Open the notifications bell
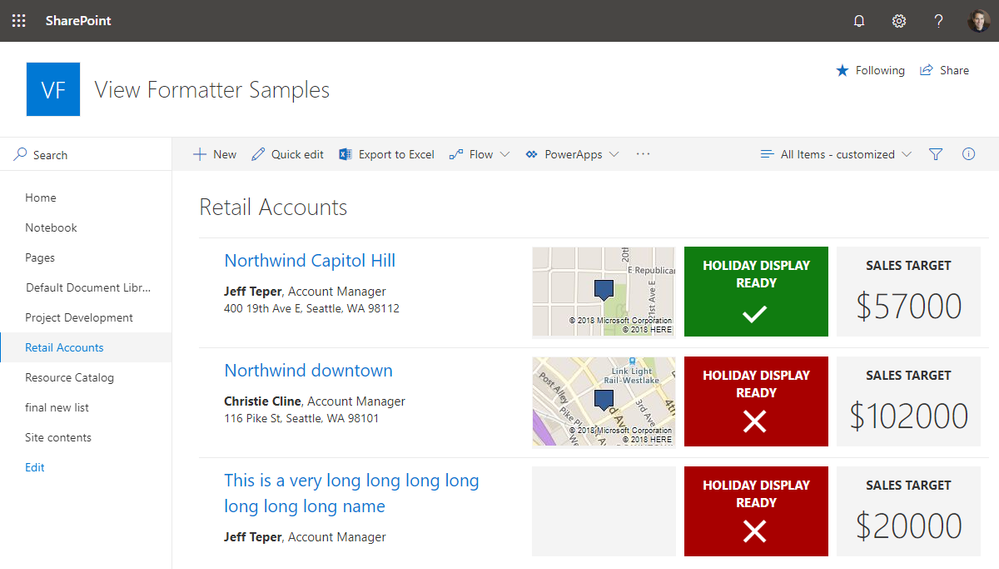The width and height of the screenshot is (999, 569). 859,21
